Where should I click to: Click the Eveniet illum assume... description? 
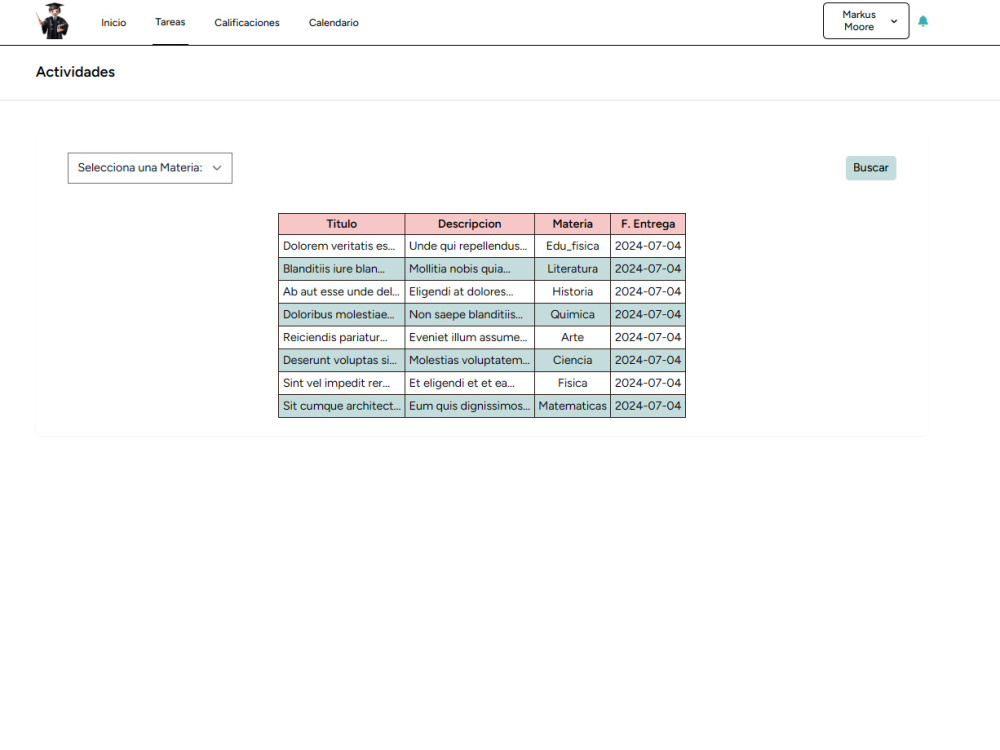click(x=469, y=337)
